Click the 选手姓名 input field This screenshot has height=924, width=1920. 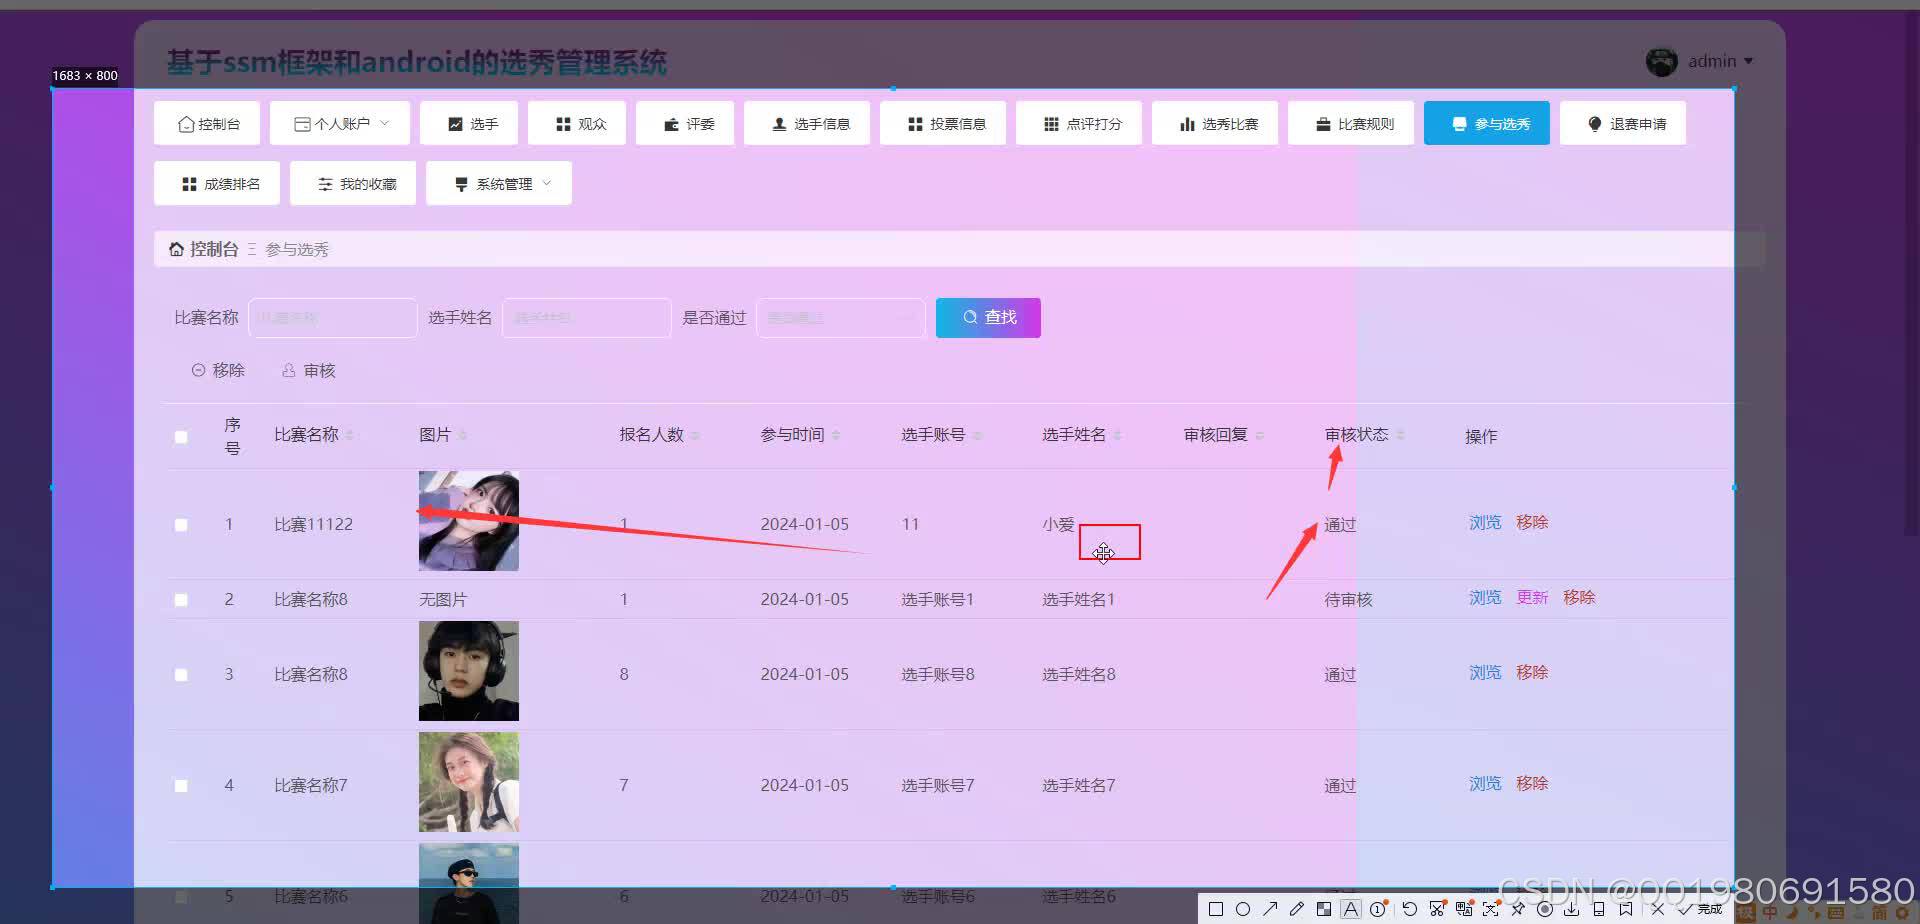[586, 317]
